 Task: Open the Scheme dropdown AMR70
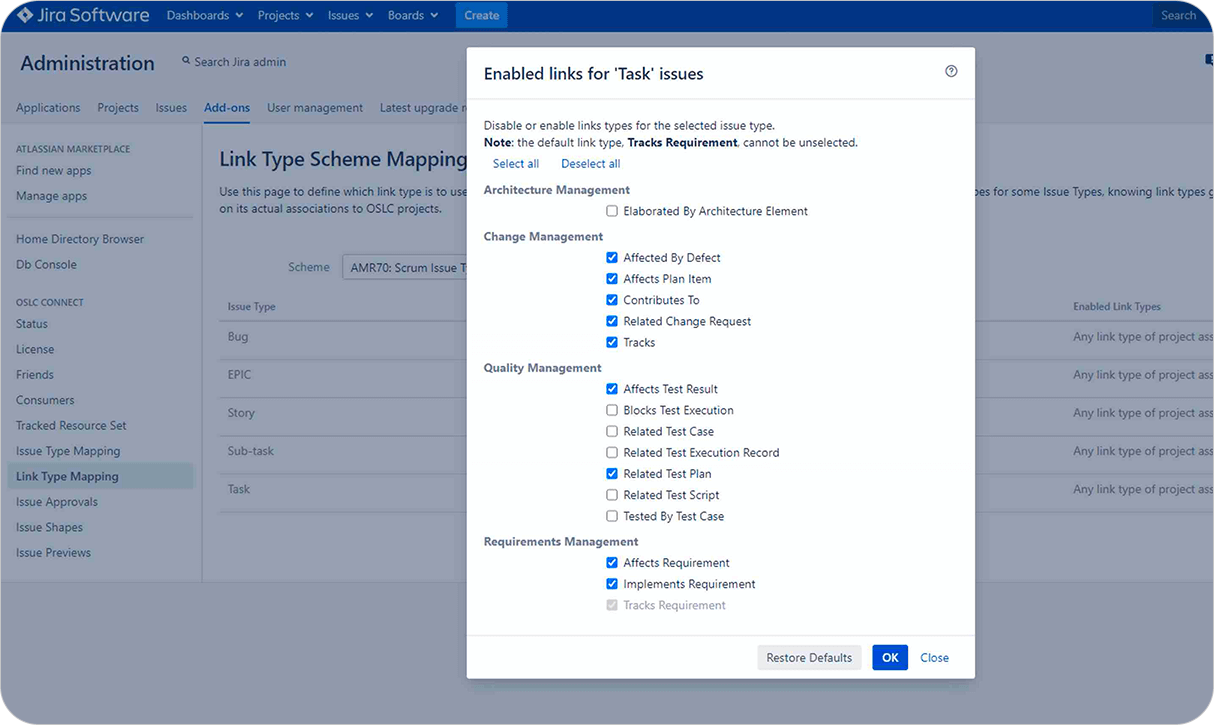[x=404, y=267]
